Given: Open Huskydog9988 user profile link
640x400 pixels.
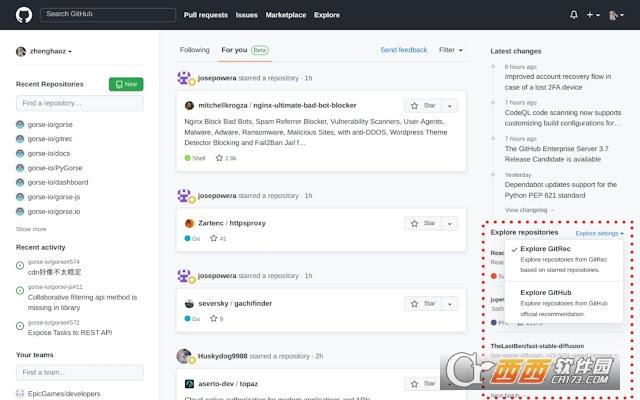Looking at the screenshot, I should (x=222, y=356).
